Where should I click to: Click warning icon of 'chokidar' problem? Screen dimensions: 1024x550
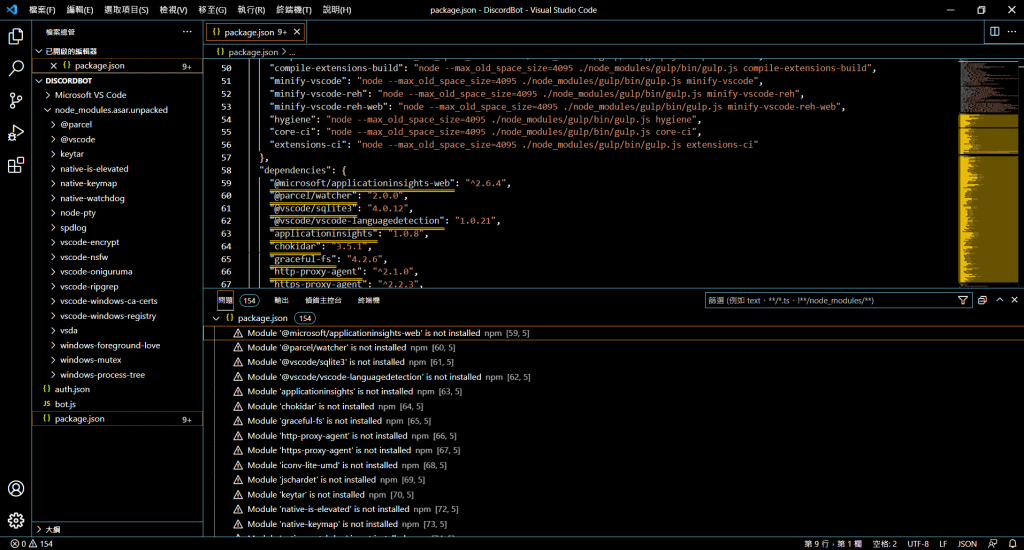pos(238,406)
